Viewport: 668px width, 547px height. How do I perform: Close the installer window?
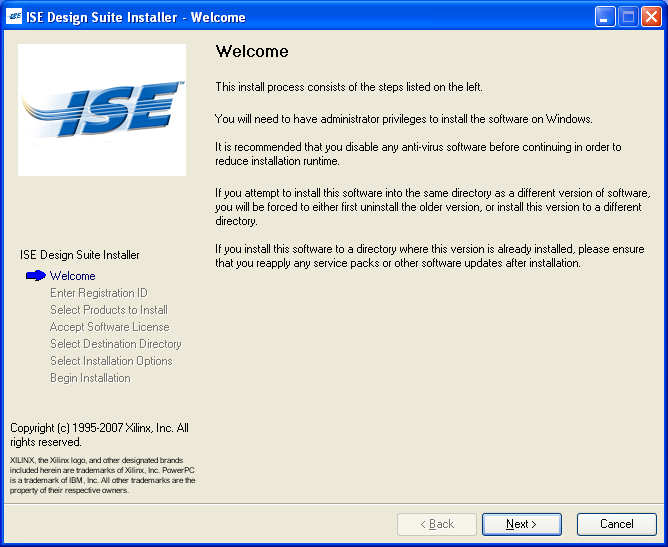[650, 17]
